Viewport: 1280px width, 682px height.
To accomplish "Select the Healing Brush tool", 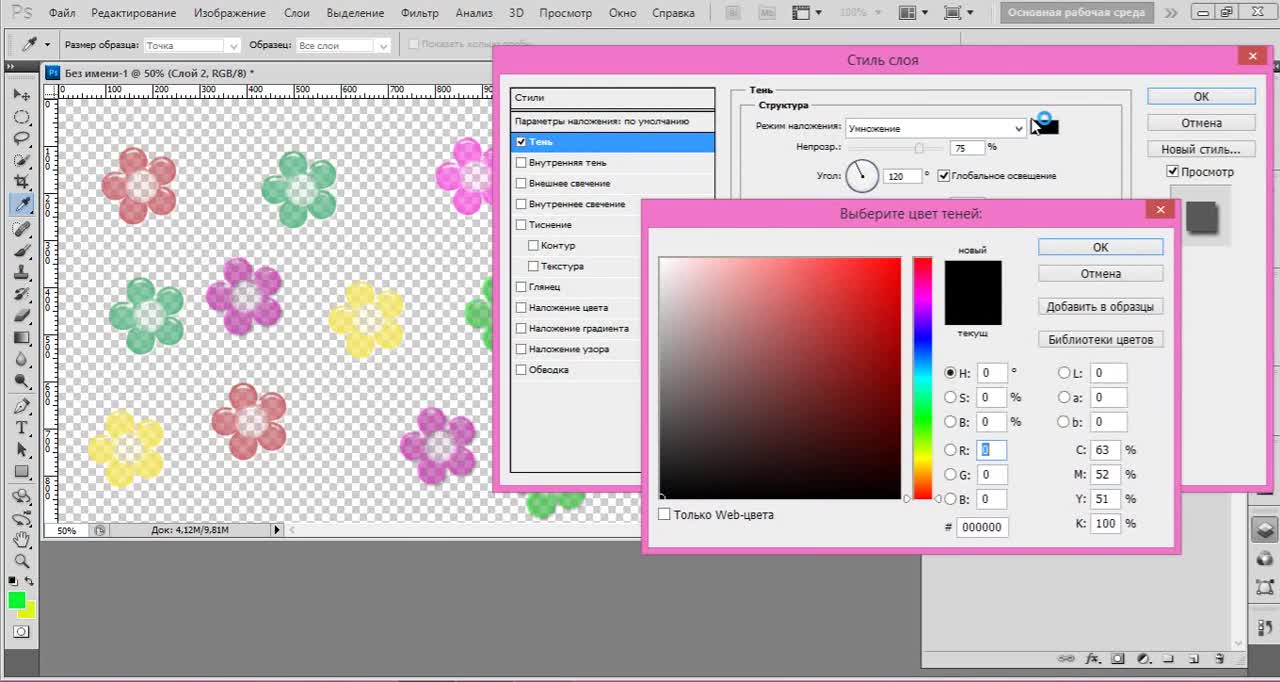I will [21, 229].
